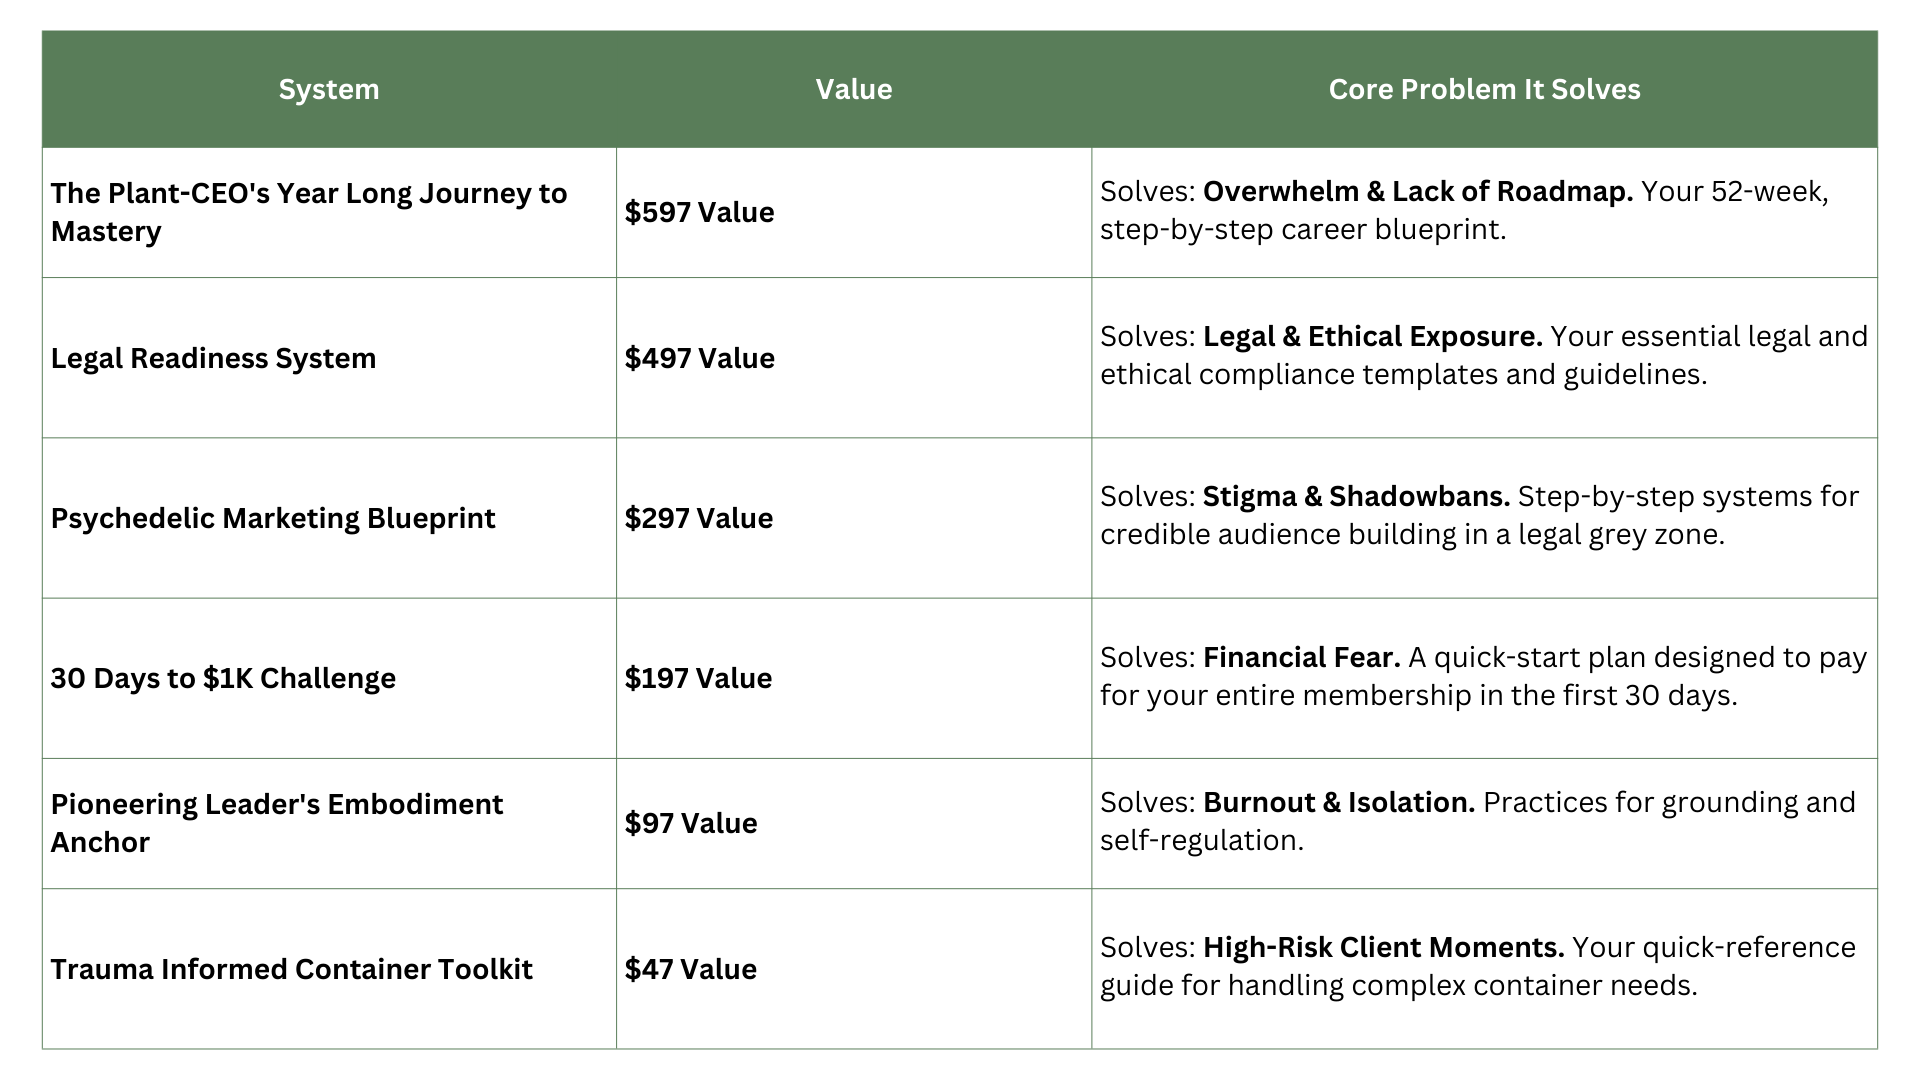
Task: Click the Pioneering Leader's Embodiment Anchor cell
Action: [277, 823]
